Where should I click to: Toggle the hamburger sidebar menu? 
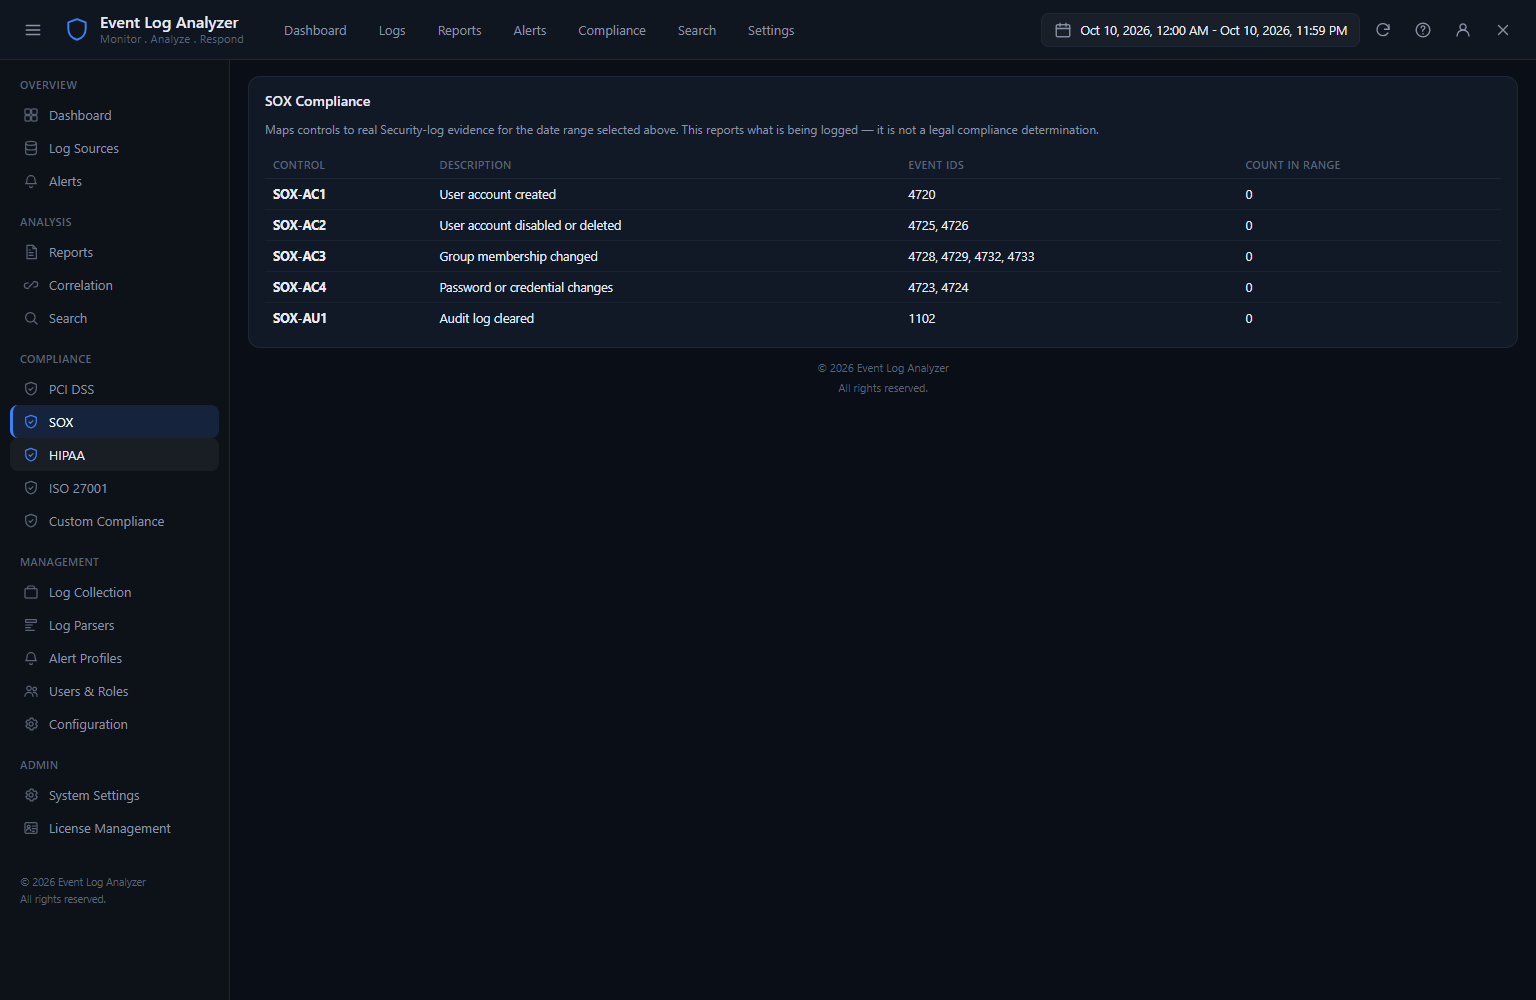[x=33, y=30]
